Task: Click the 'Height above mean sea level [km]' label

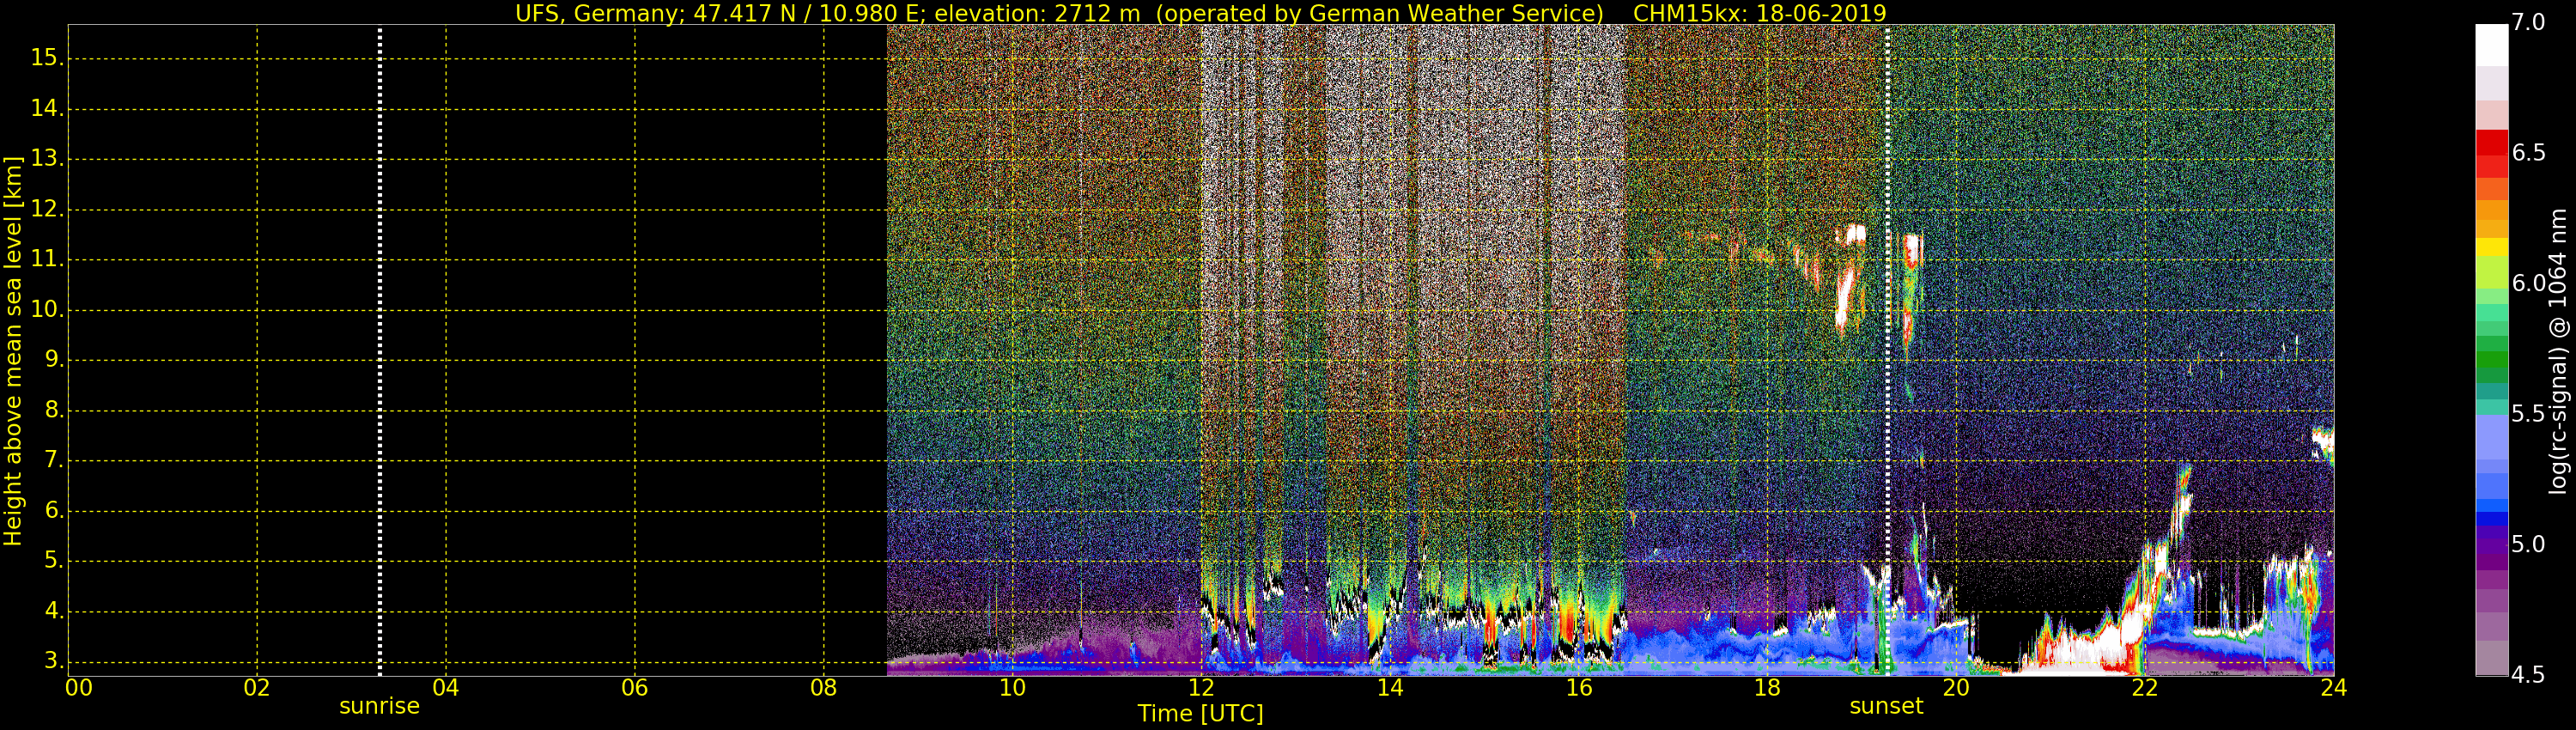Action: [13, 350]
